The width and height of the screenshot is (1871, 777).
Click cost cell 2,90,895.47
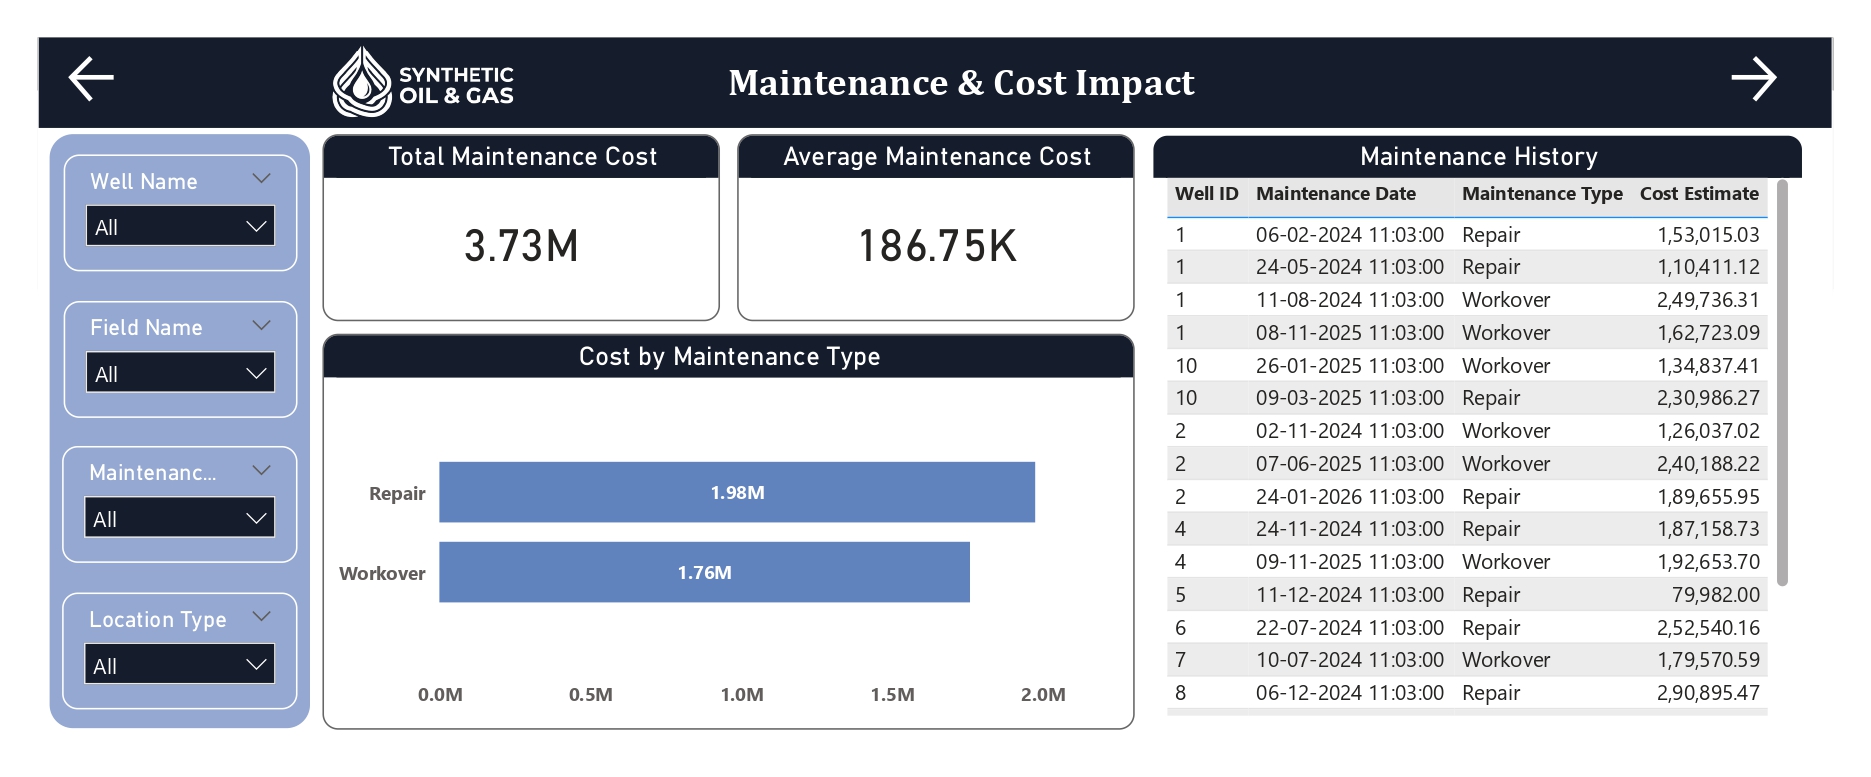(x=1708, y=693)
